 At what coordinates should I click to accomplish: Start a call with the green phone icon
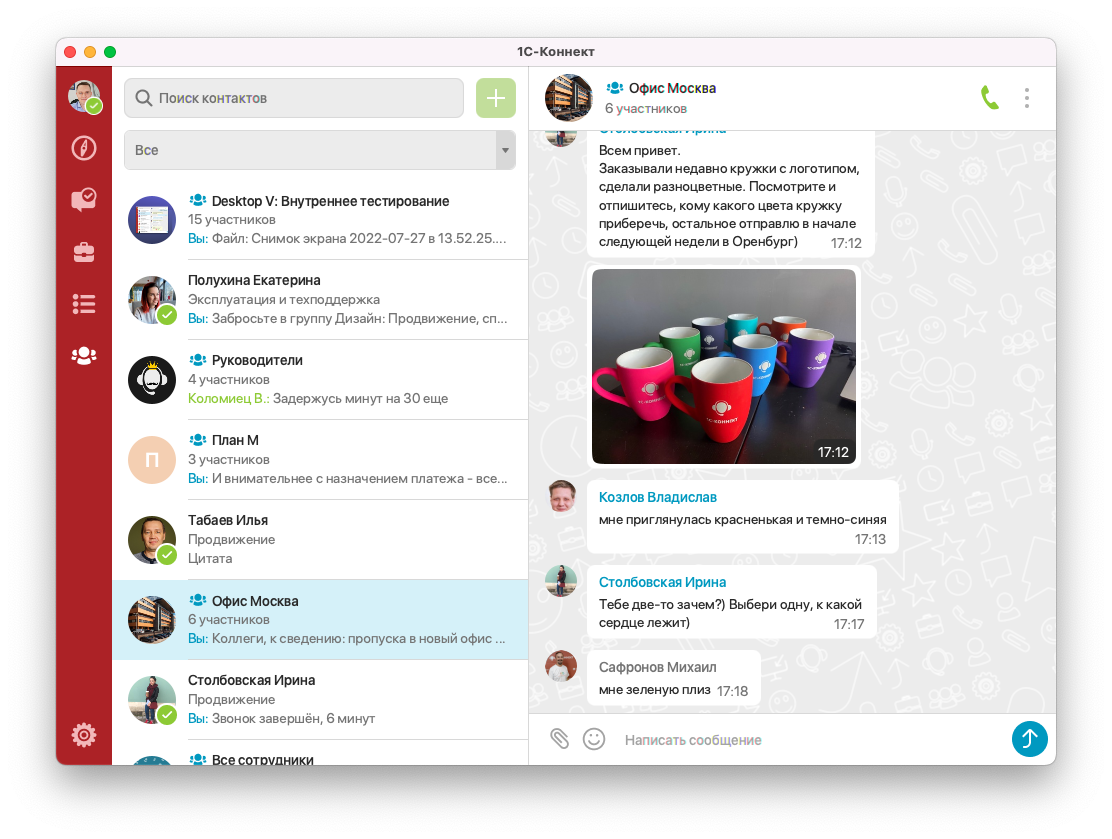pyautogui.click(x=989, y=98)
